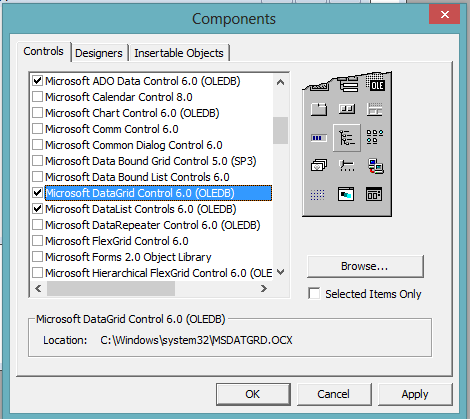This screenshot has width=470, height=419.
Task: Highlight 'Microsoft Common Dialog Control 6.0' row
Action: (134, 145)
